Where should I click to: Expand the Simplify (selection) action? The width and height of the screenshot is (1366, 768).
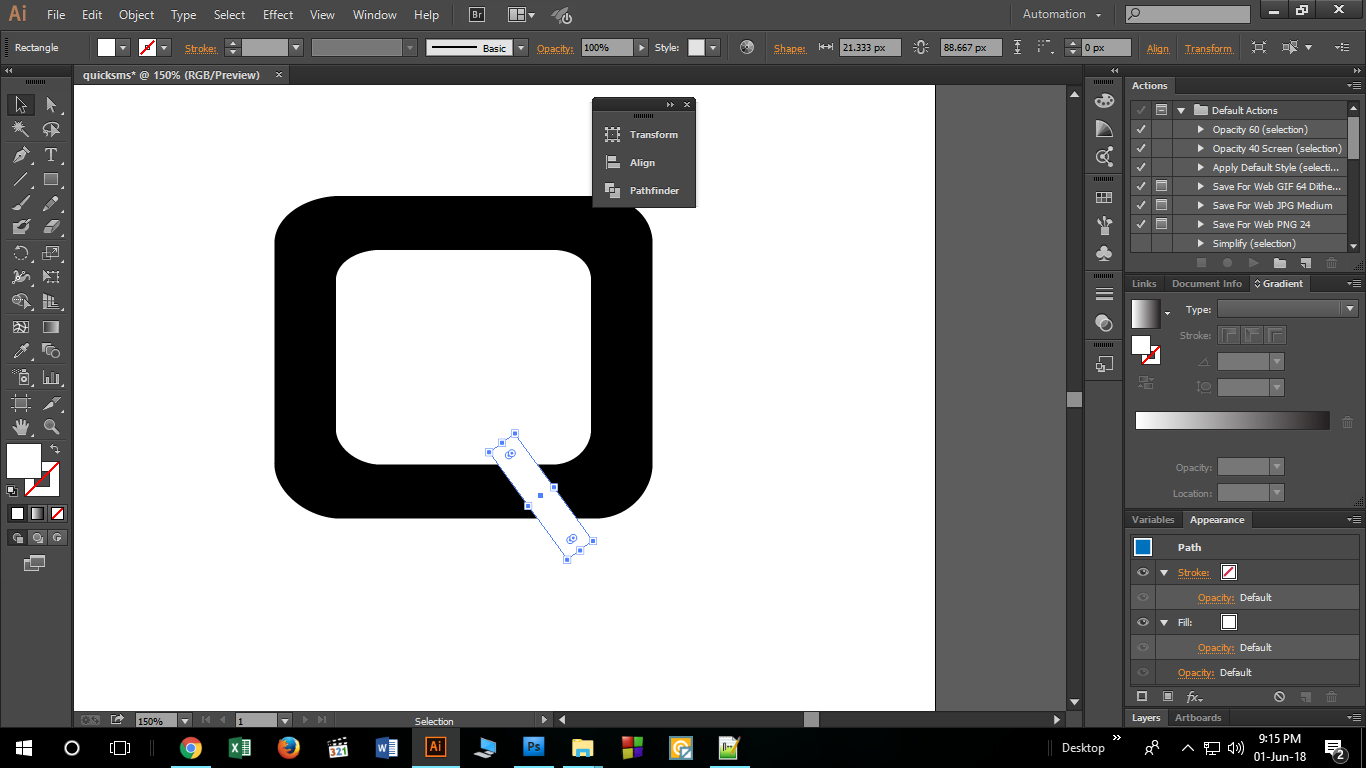(x=1201, y=243)
